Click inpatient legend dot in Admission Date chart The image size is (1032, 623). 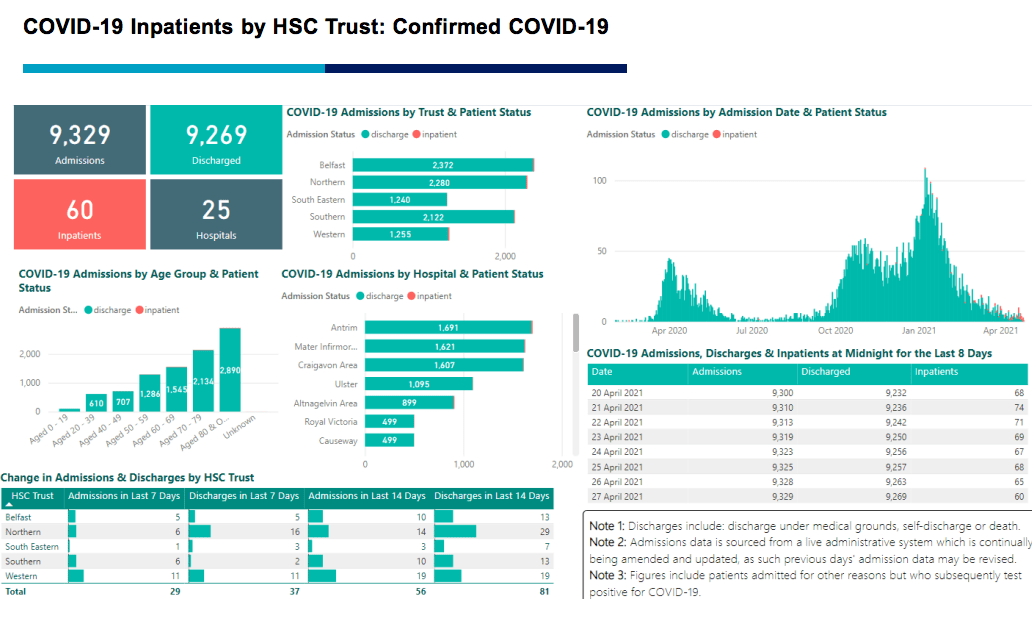[716, 134]
